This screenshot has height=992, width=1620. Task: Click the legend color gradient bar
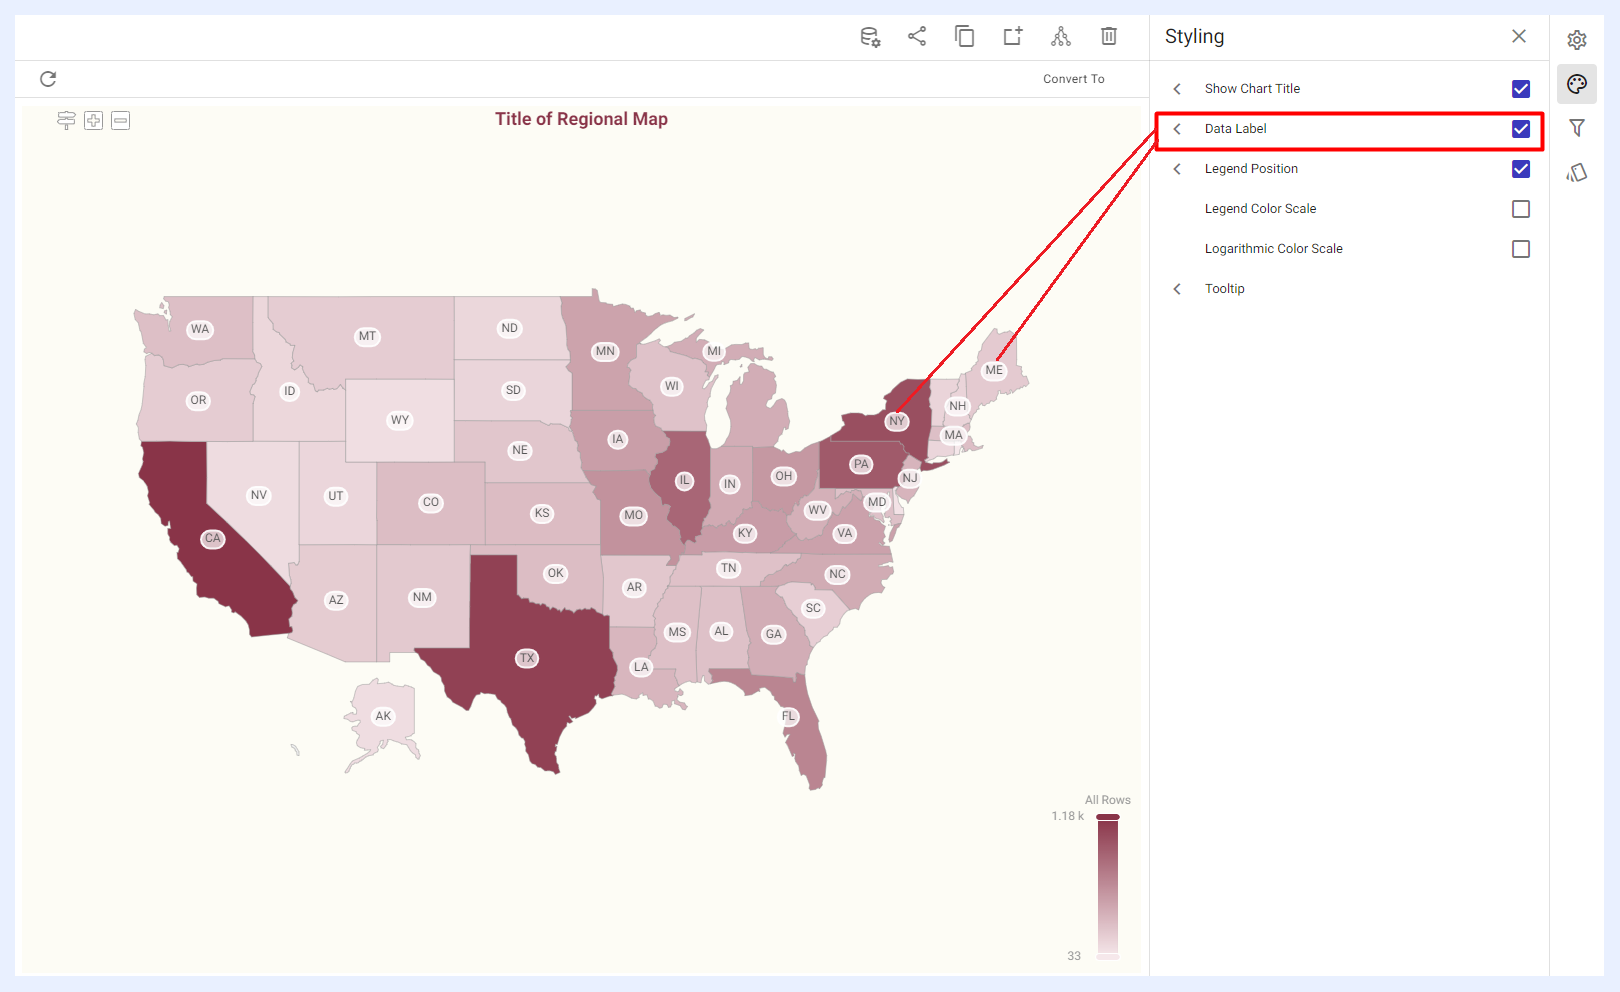coord(1108,887)
